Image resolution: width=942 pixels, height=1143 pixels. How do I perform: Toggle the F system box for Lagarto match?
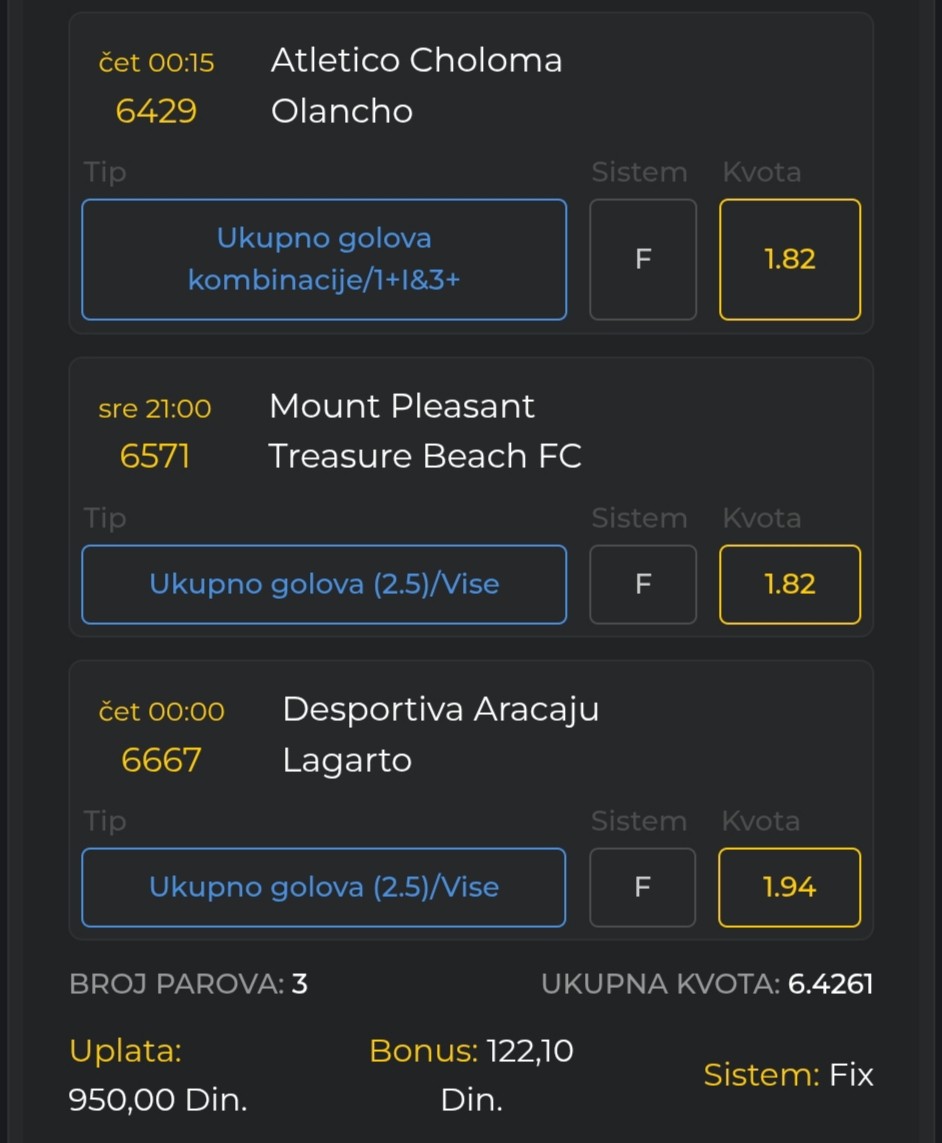tap(643, 887)
